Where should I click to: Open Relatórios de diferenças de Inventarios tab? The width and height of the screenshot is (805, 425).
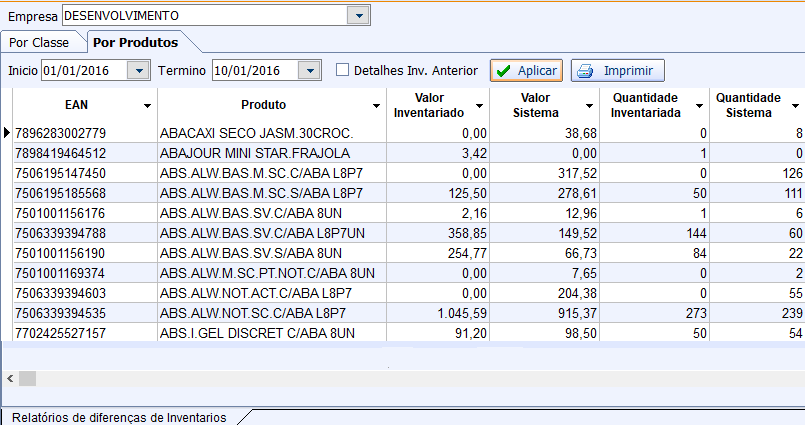(x=118, y=417)
